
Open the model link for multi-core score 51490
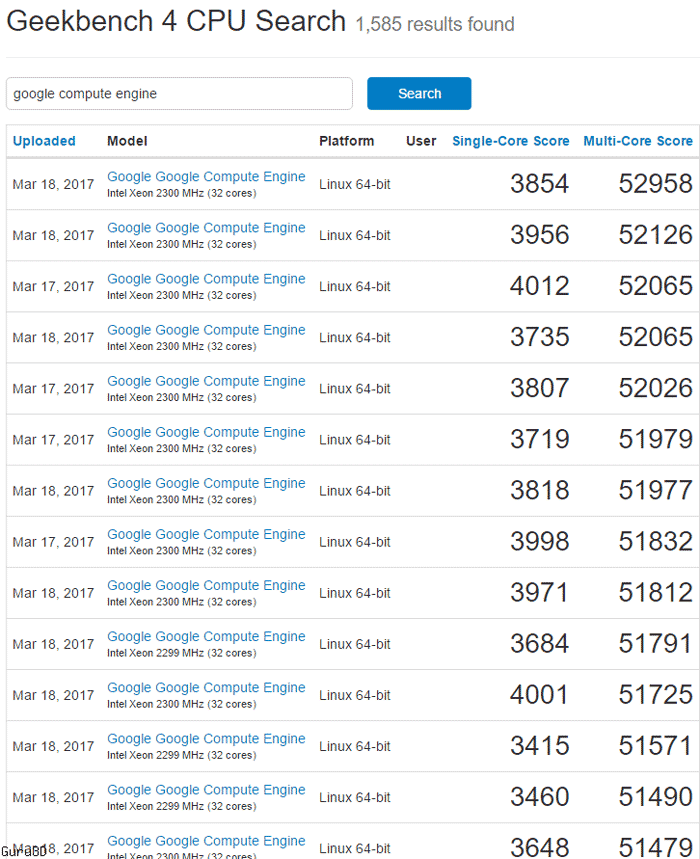206,789
